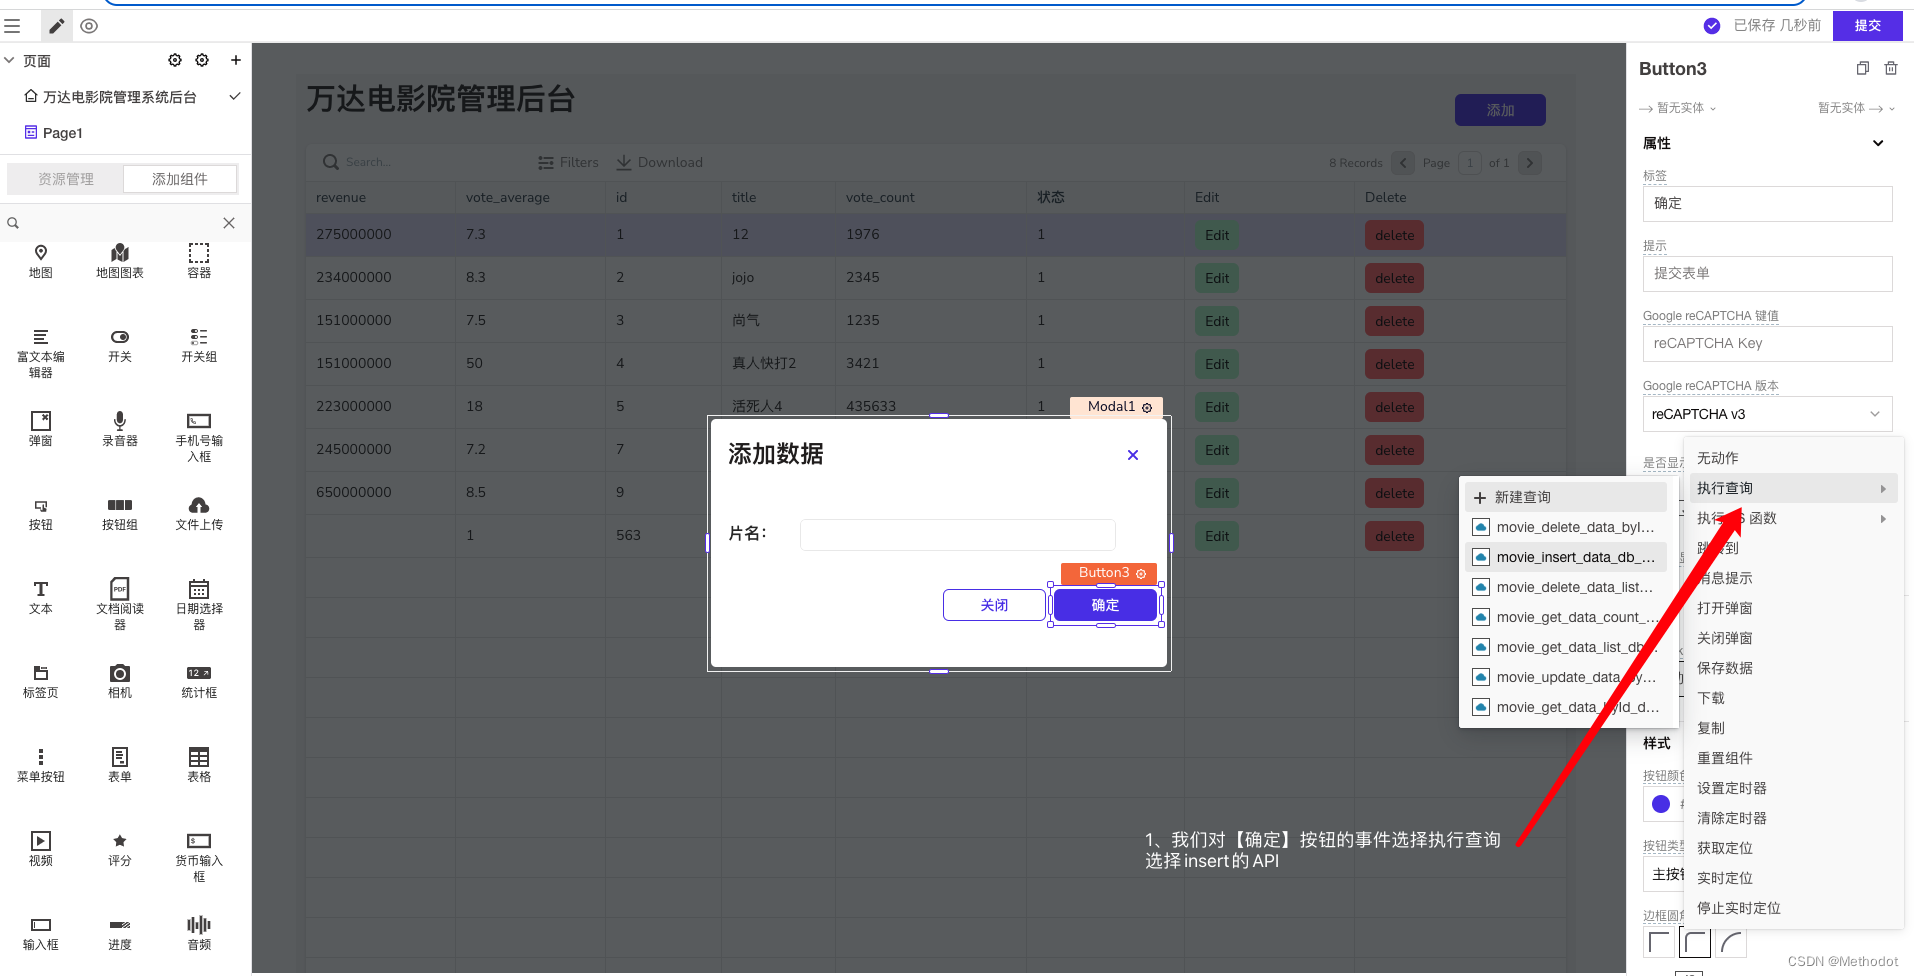
Task: Expand the 执行JS函数 submenu arrow
Action: pos(1883,518)
